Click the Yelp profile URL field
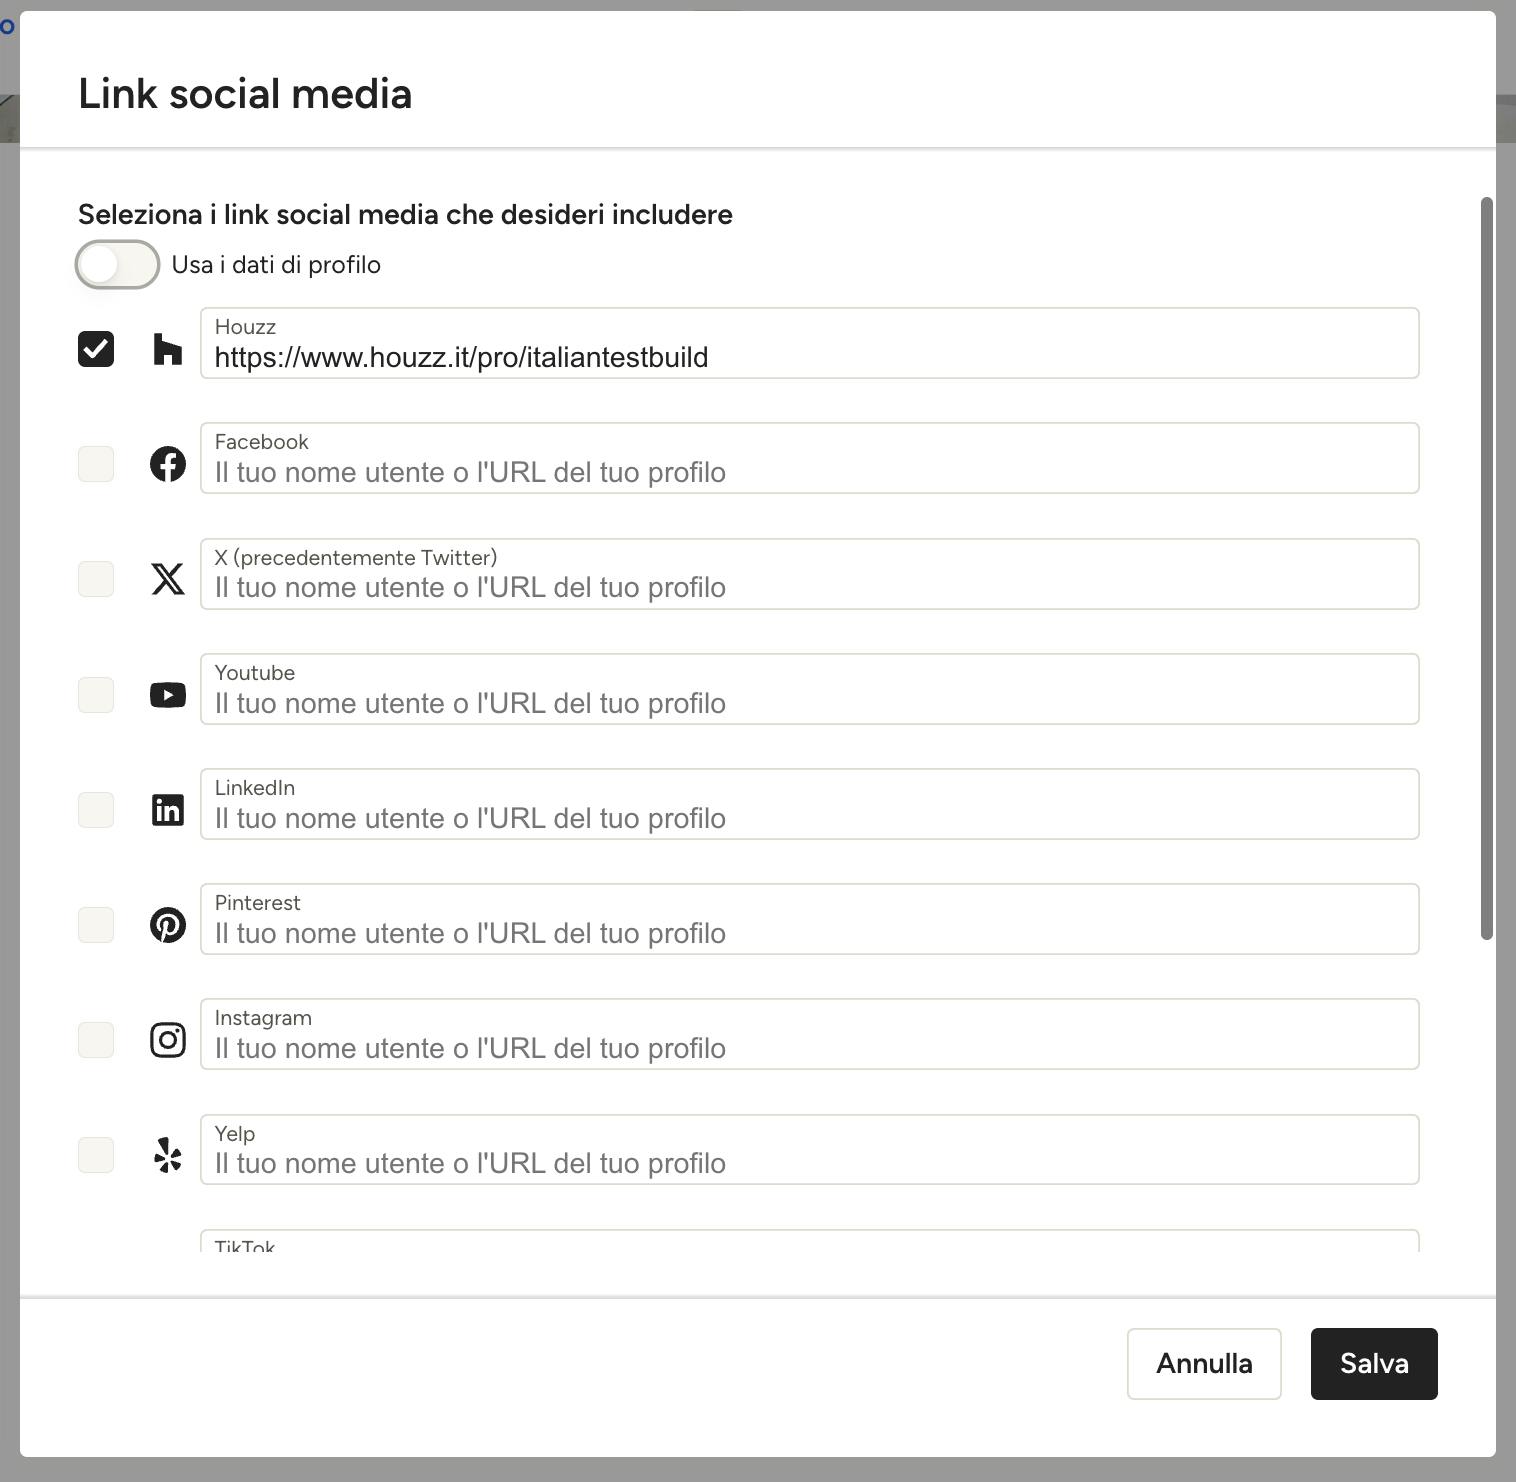 pyautogui.click(x=810, y=1150)
